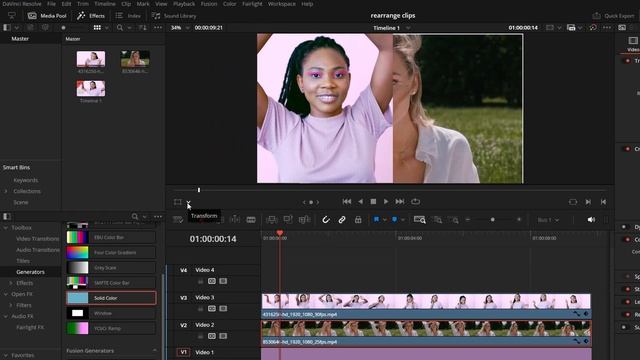640x360 pixels.
Task: Select the pink-background woman clip thumbnail
Action: 91,59
